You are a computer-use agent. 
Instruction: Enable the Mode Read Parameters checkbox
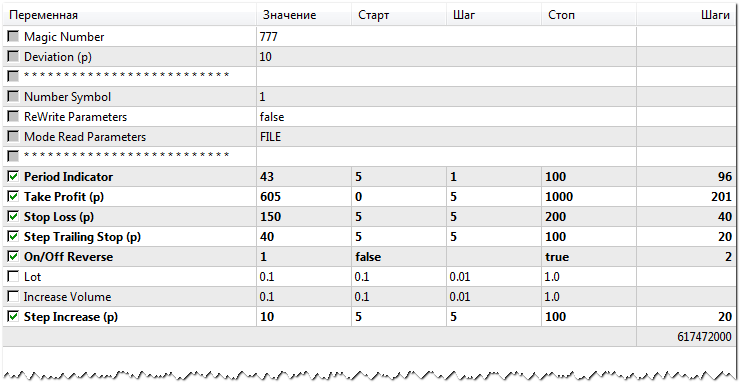[13, 136]
